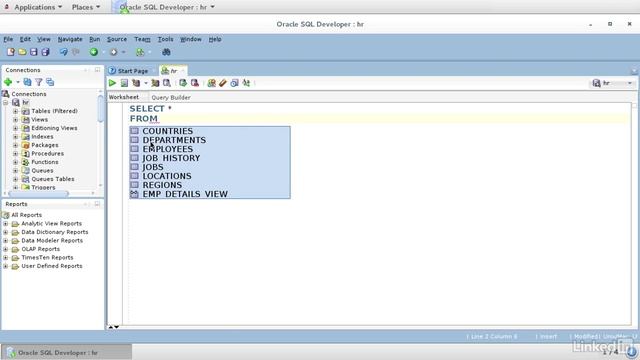Choose LOCATIONS from the completion list
Screen dimensions: 640x360
[x=210, y=176]
